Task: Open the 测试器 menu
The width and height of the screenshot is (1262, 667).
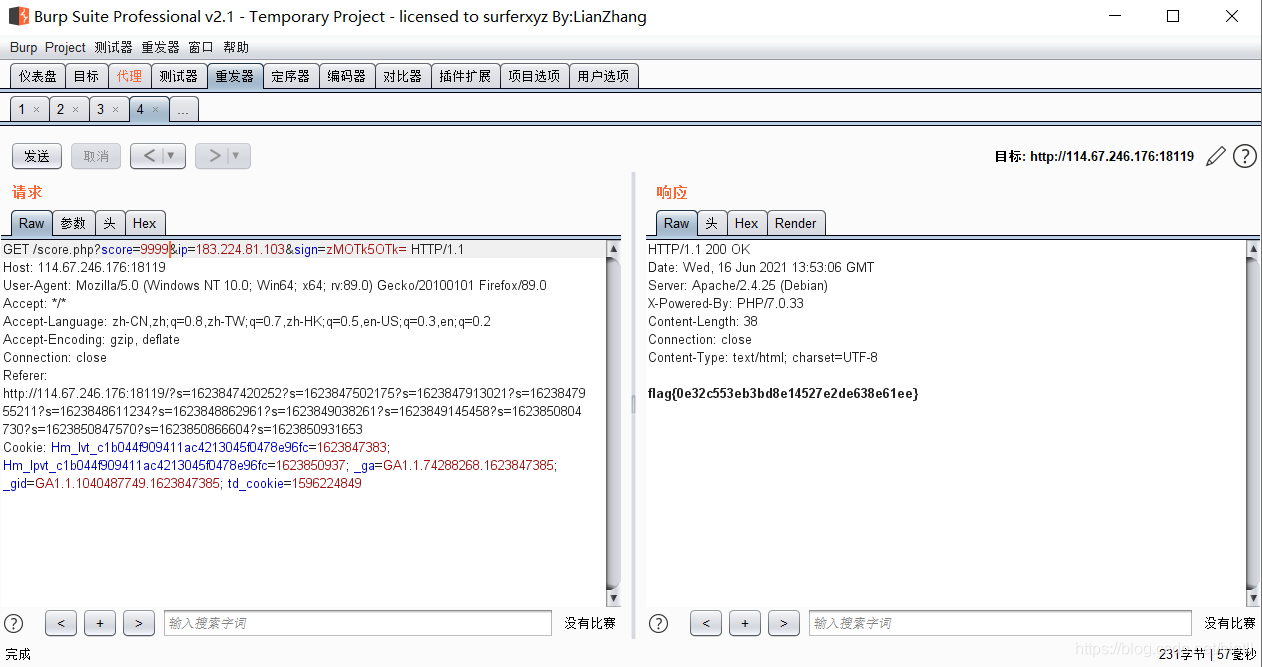Action: pyautogui.click(x=114, y=47)
